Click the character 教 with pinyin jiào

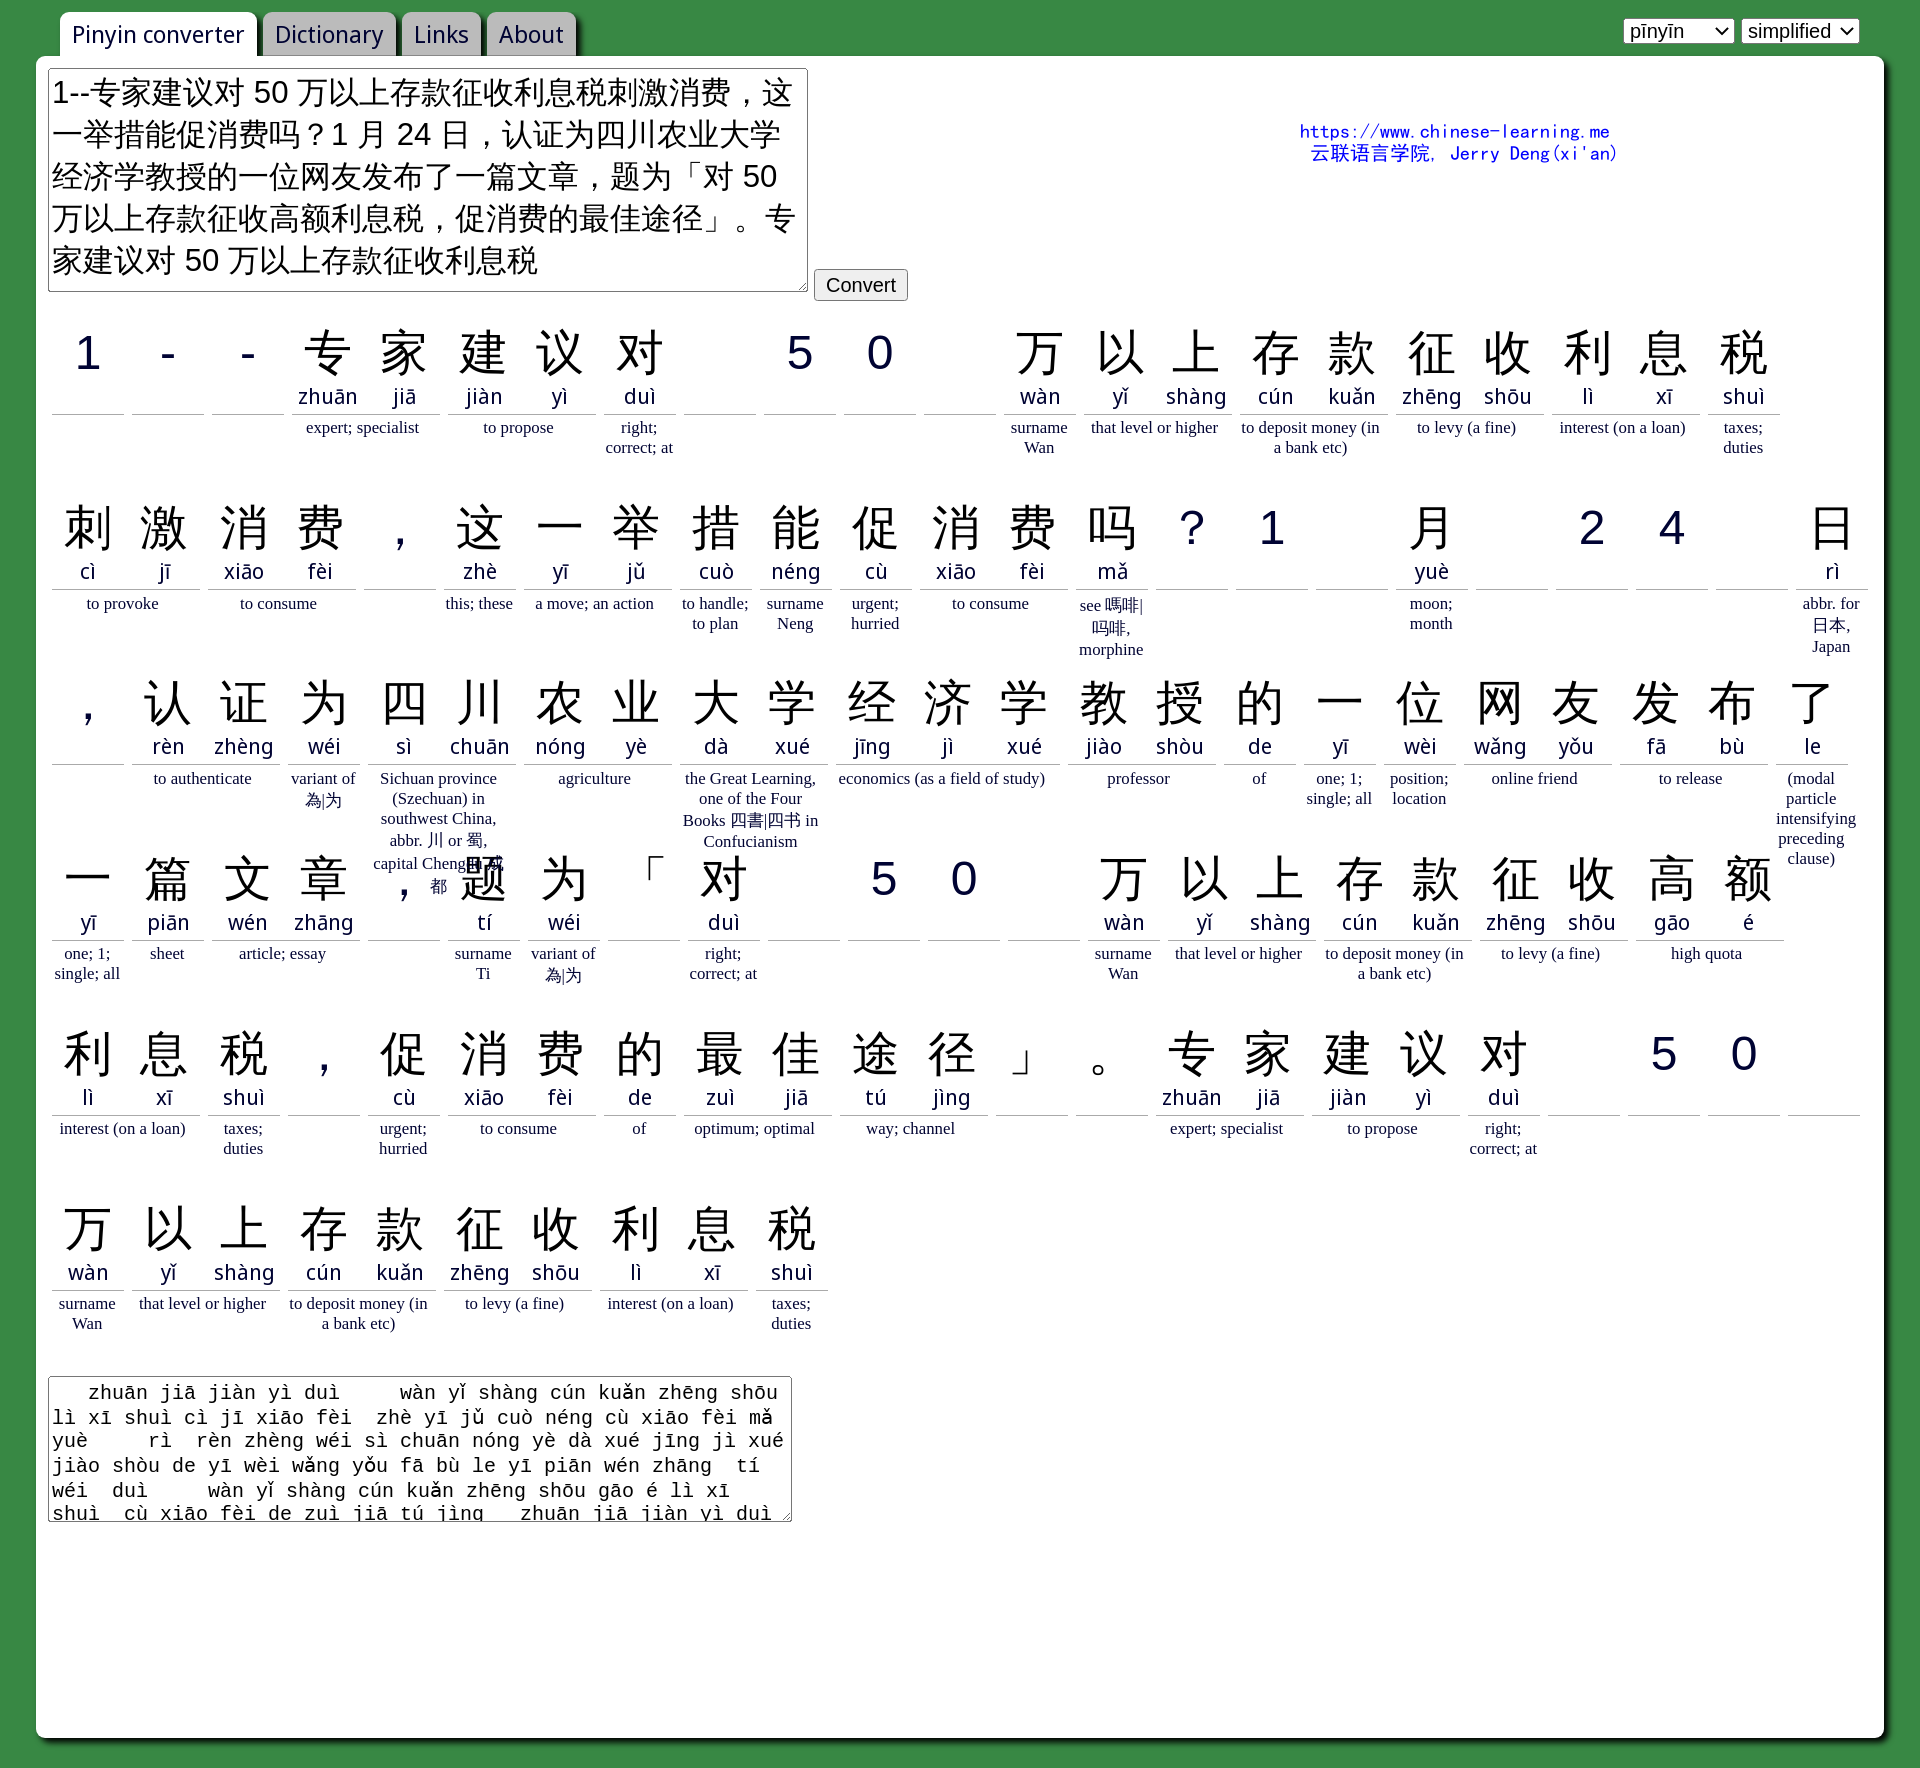[1103, 704]
